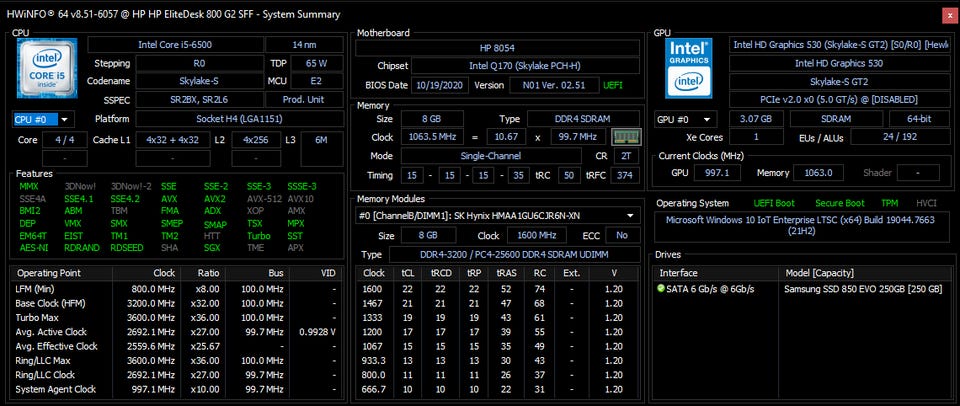Click the Secure Boot indicator
This screenshot has height=406, width=960.
click(840, 203)
